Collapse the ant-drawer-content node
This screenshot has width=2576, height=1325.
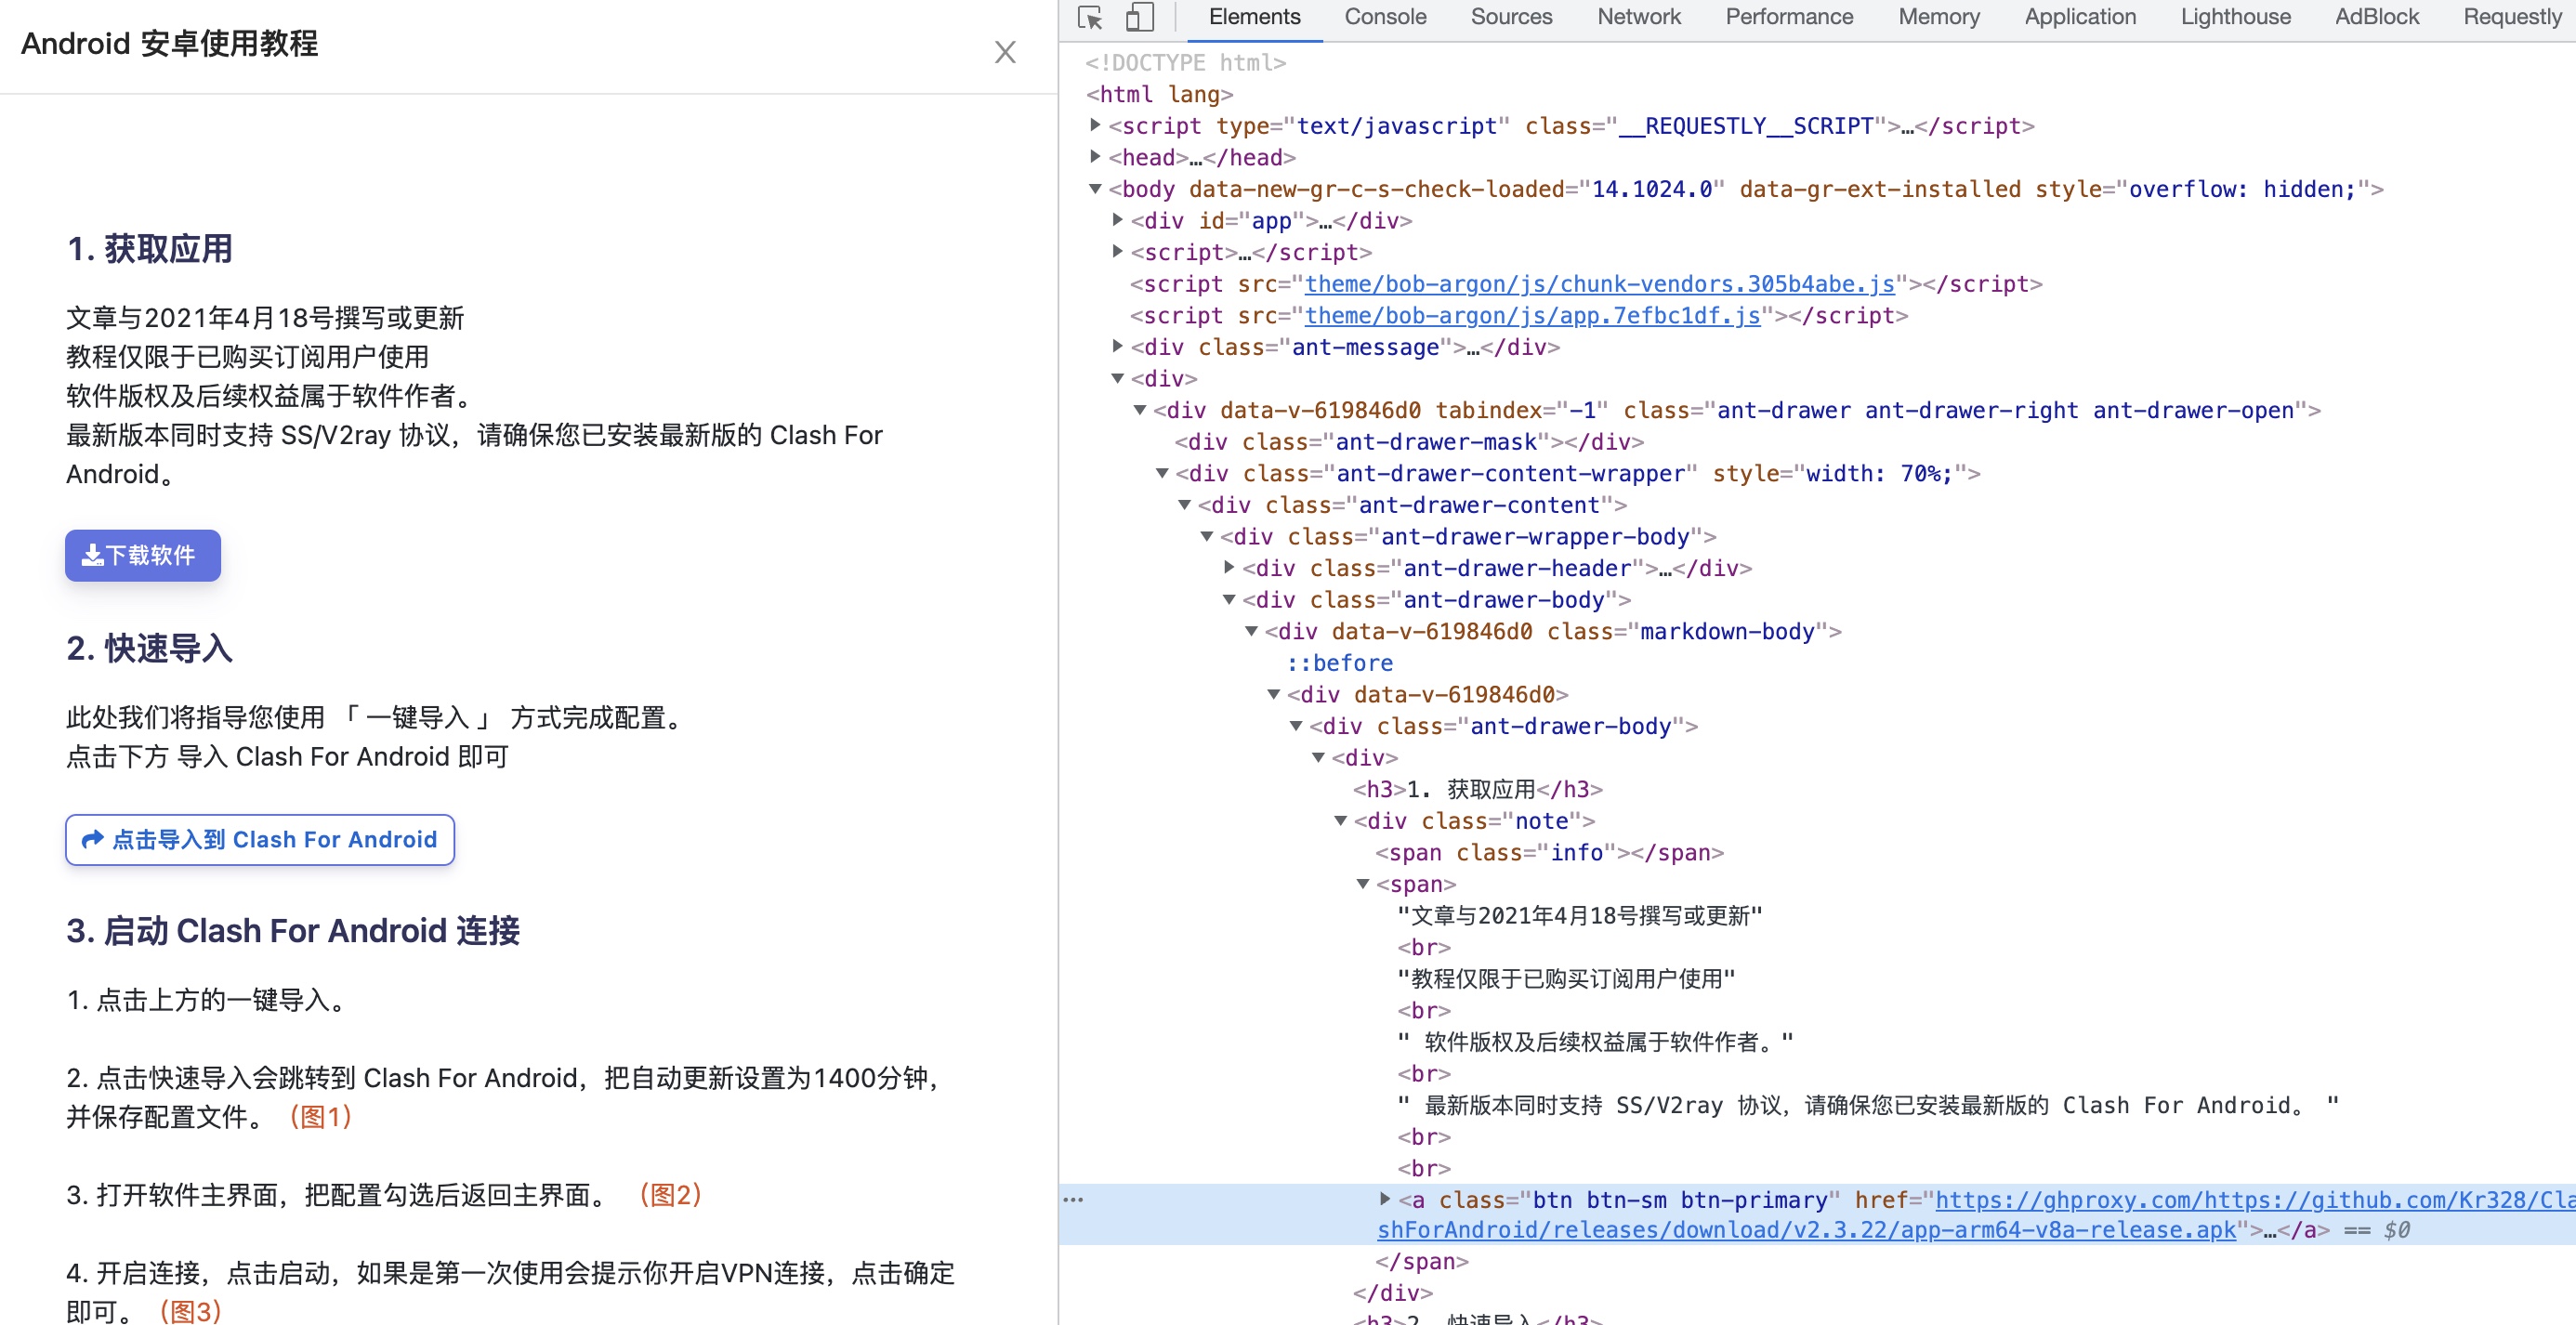pos(1185,504)
